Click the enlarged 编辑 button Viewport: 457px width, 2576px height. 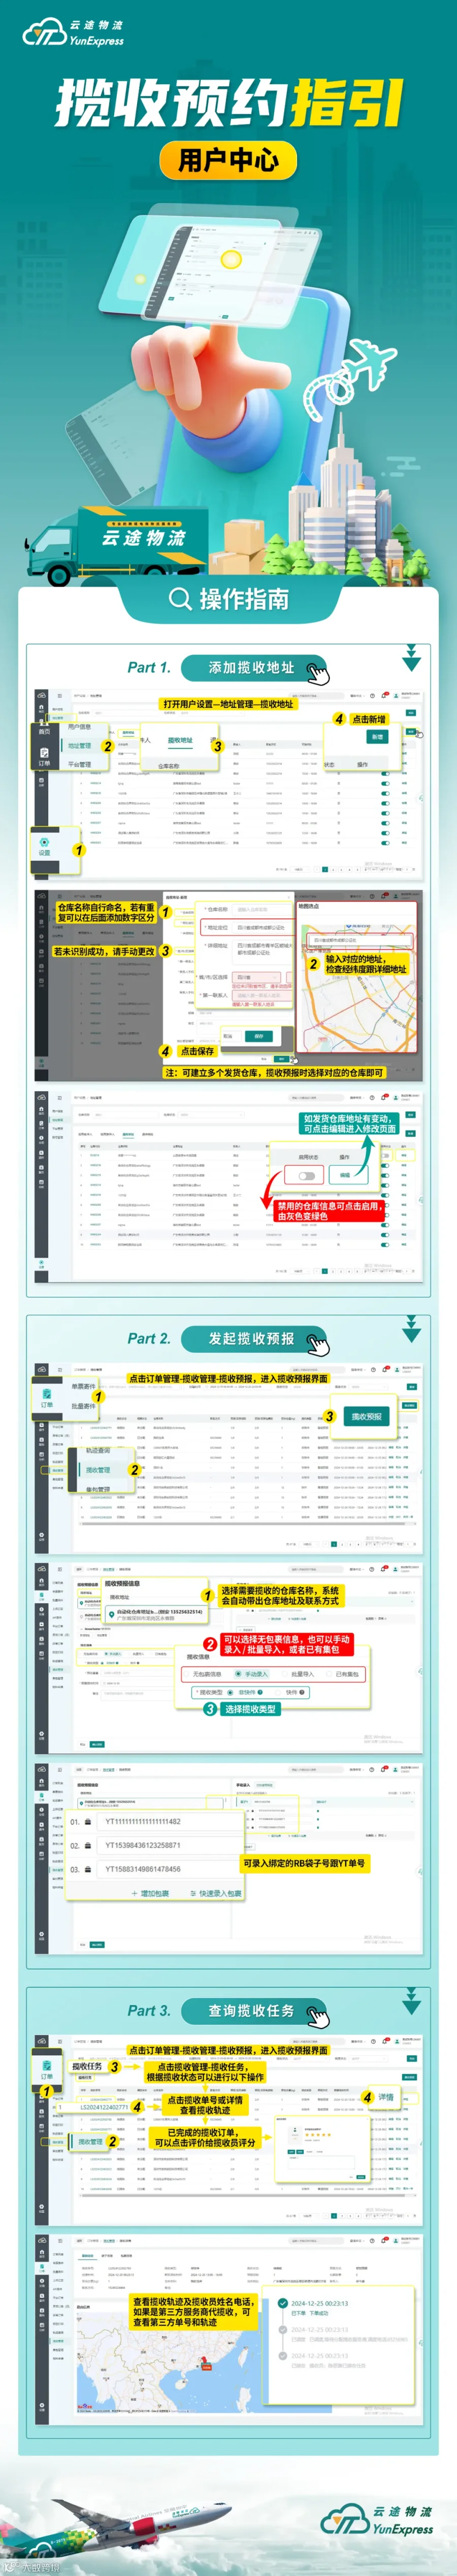[x=345, y=1175]
